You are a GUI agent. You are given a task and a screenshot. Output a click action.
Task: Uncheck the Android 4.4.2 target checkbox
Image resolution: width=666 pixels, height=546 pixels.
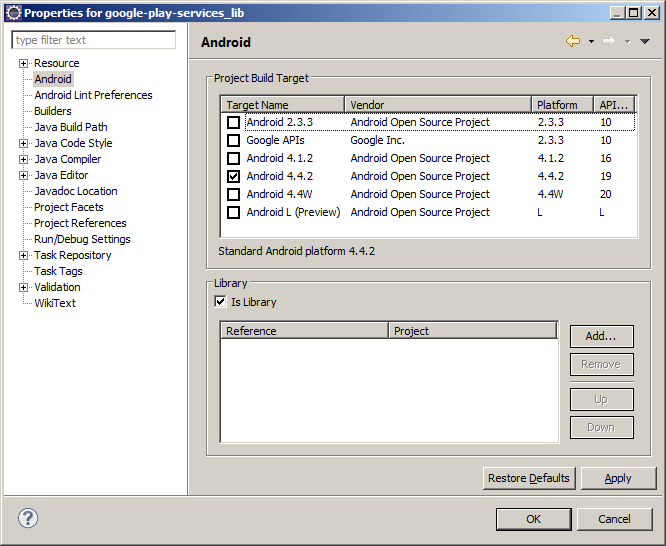[233, 176]
